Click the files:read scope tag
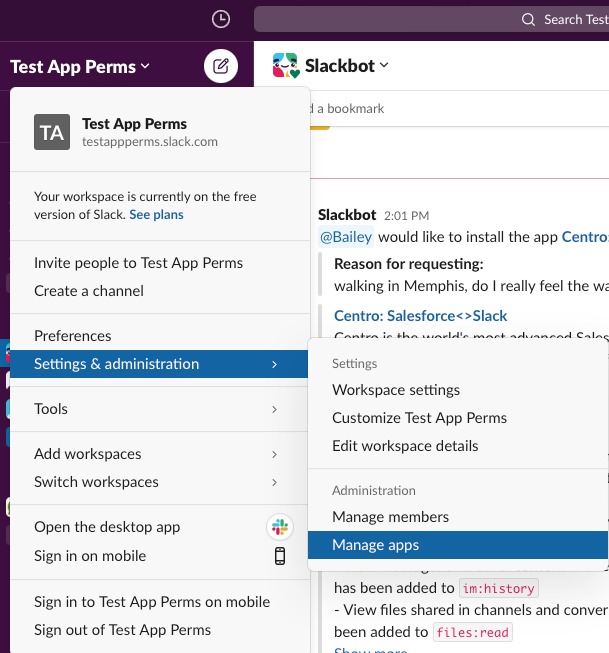Screen dimensions: 609x653 (x=472, y=632)
